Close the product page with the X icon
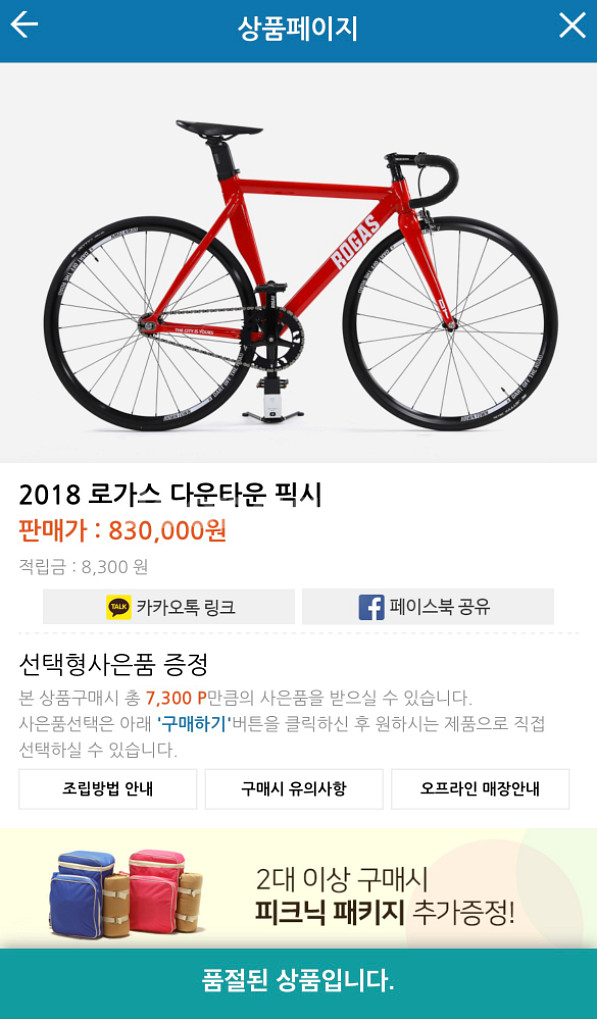The image size is (597, 1024). tap(572, 25)
